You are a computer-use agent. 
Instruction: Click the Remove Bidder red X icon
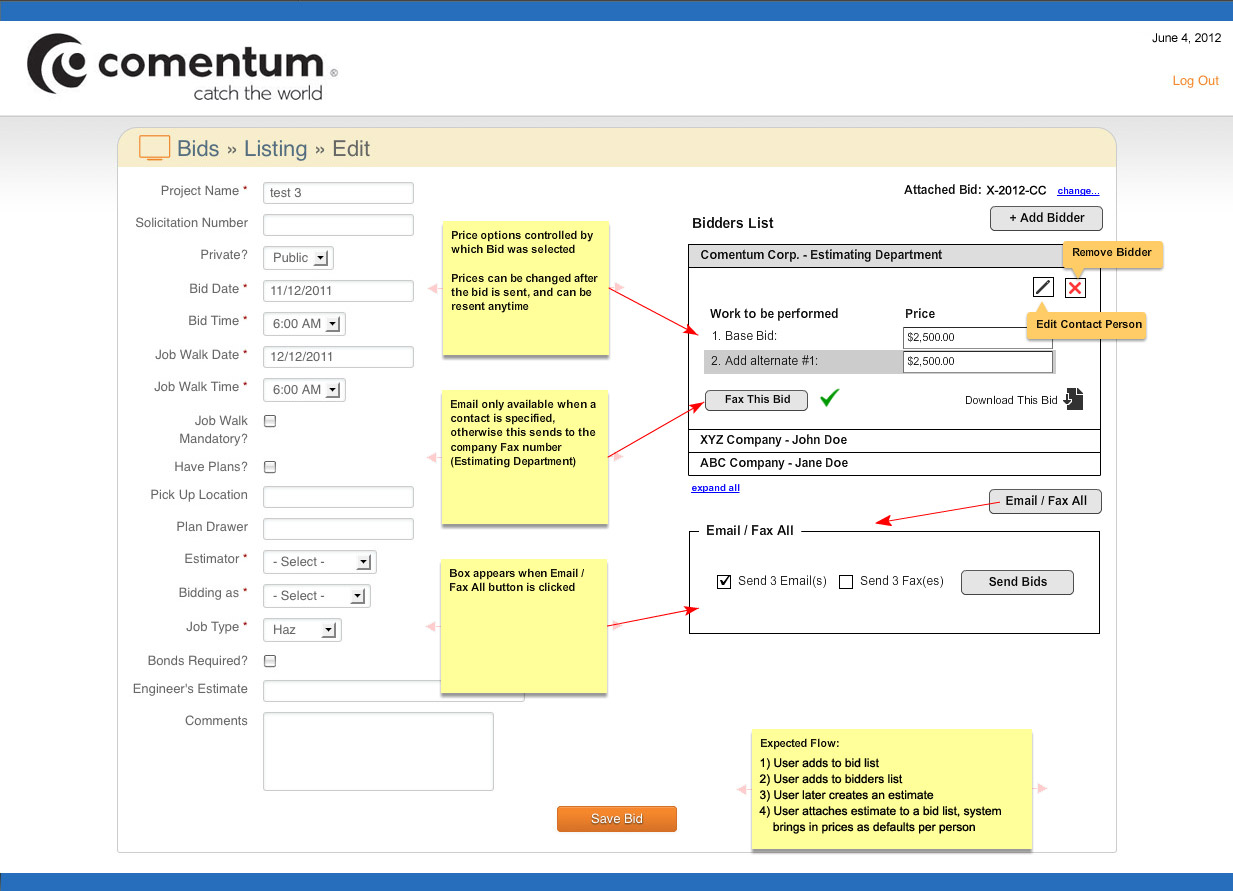[x=1074, y=287]
